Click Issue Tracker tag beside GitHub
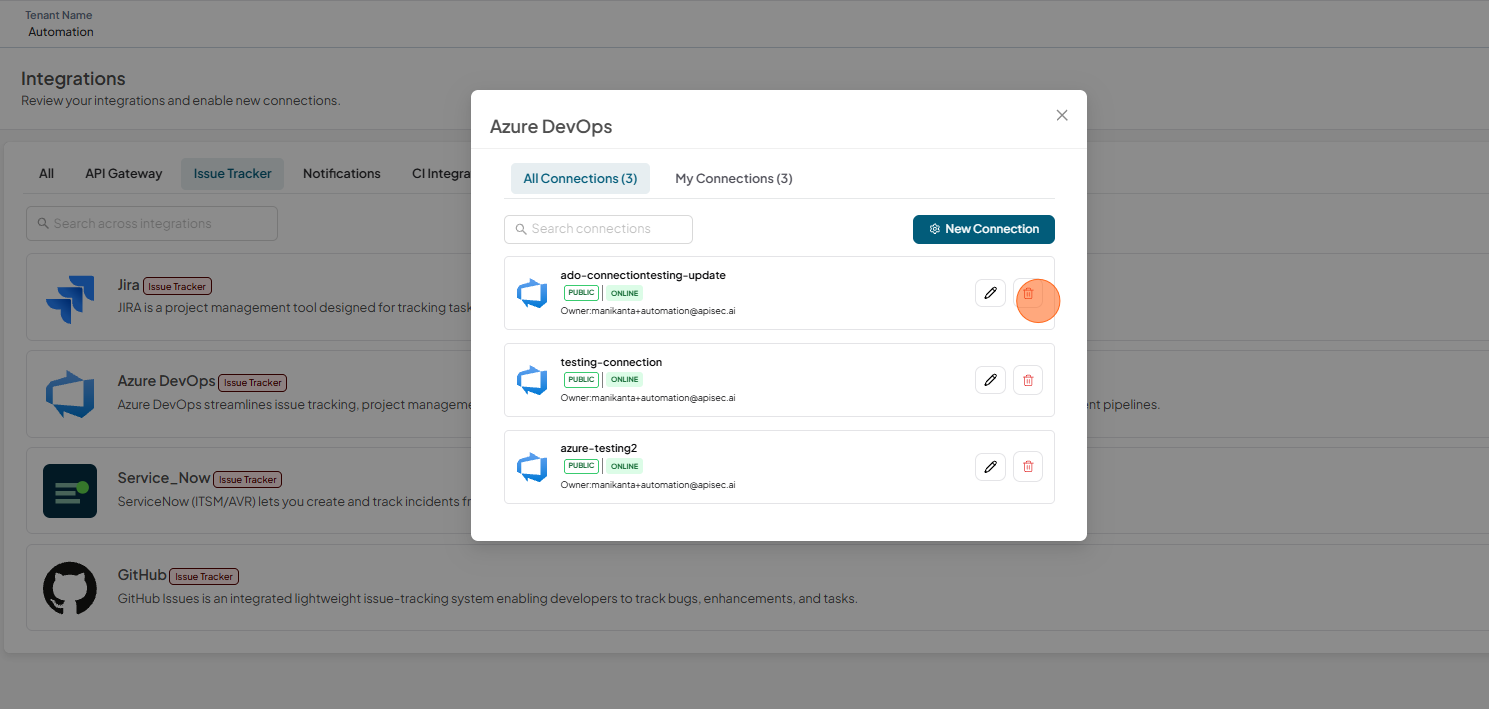Image resolution: width=1489 pixels, height=709 pixels. (204, 576)
